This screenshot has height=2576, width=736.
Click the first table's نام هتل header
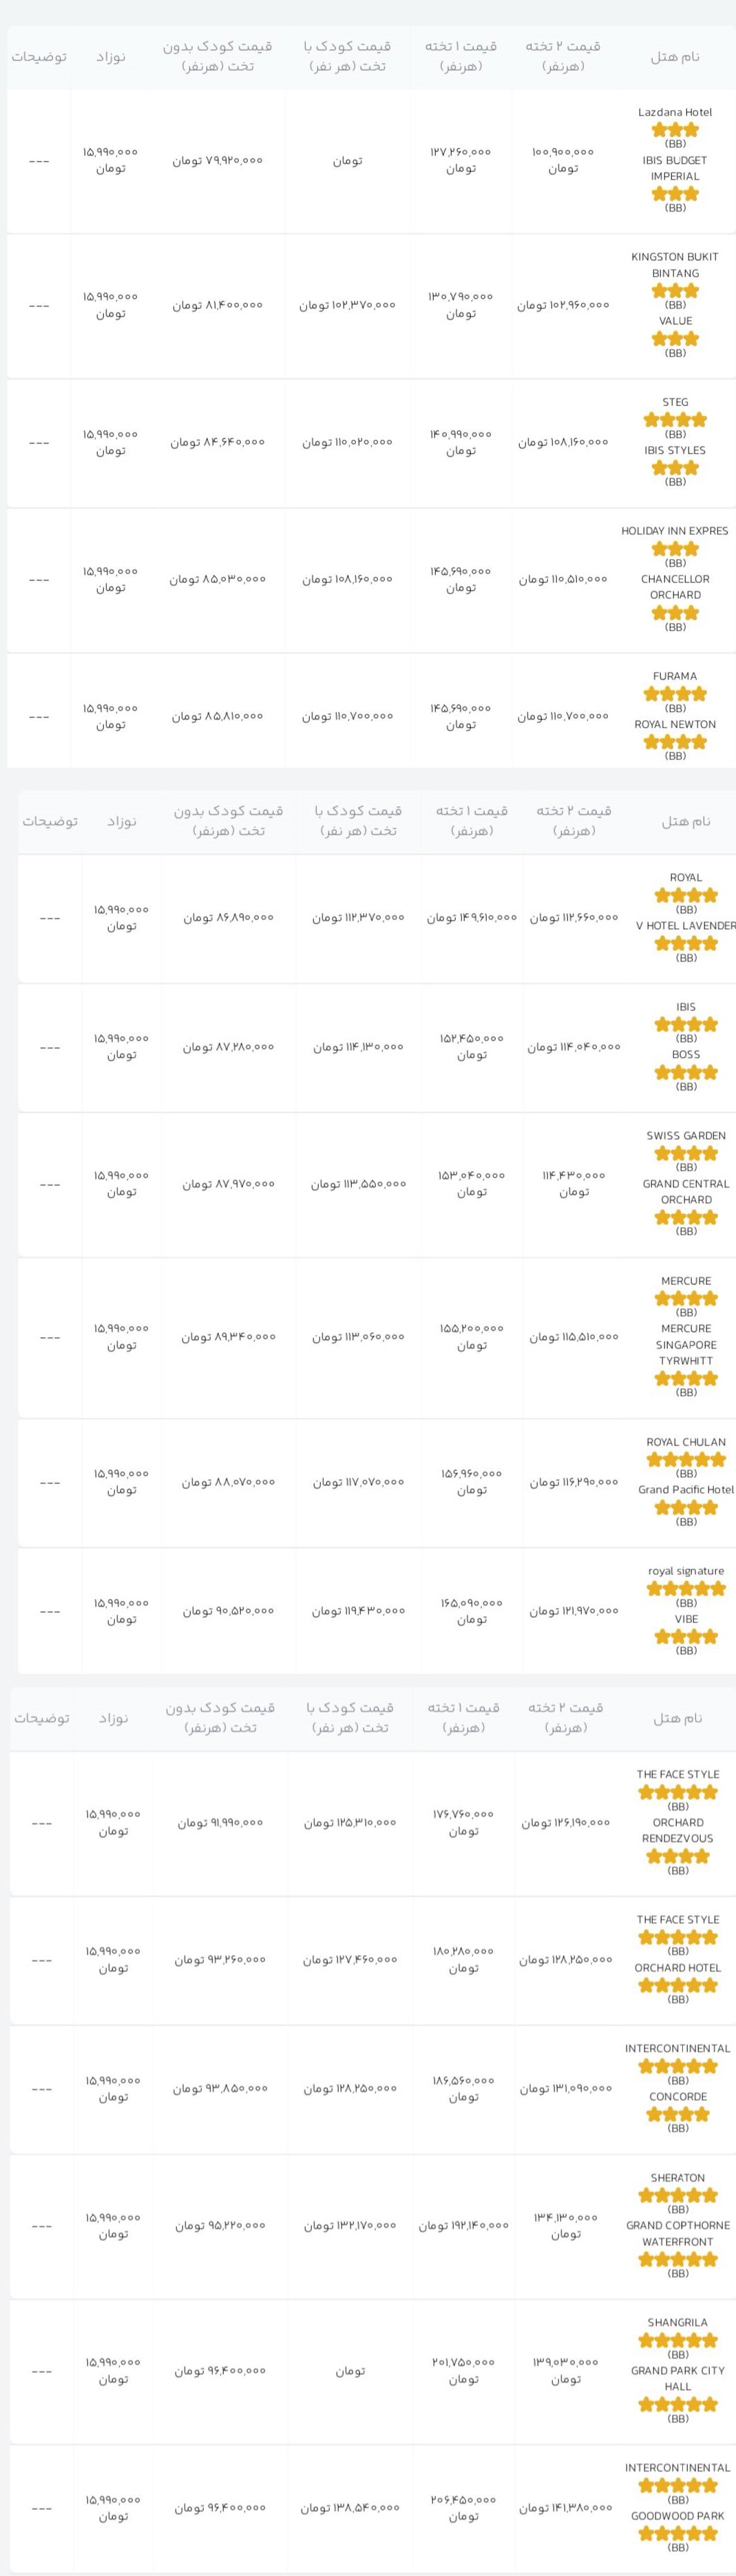point(675,56)
